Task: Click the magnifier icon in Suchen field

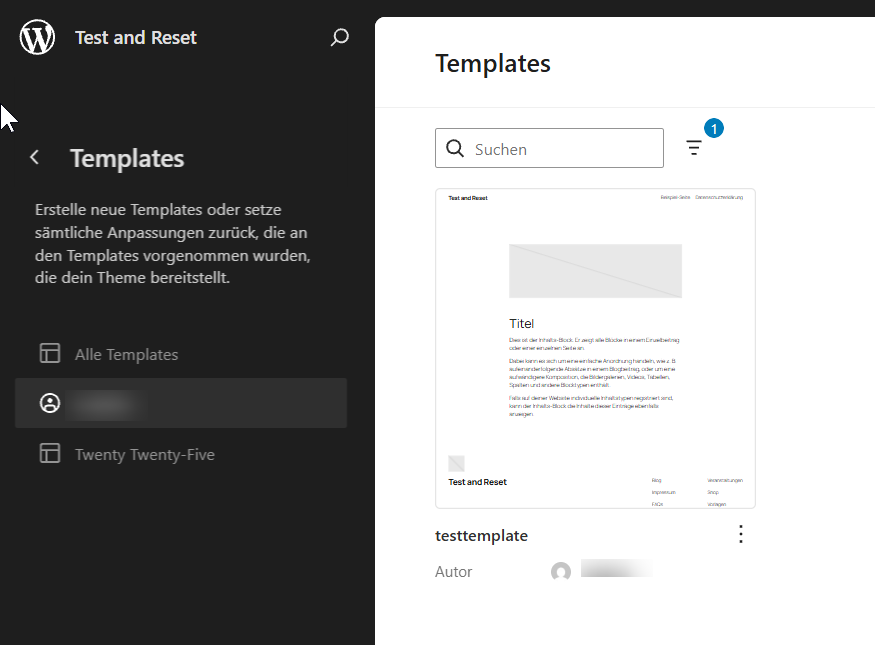Action: point(455,149)
